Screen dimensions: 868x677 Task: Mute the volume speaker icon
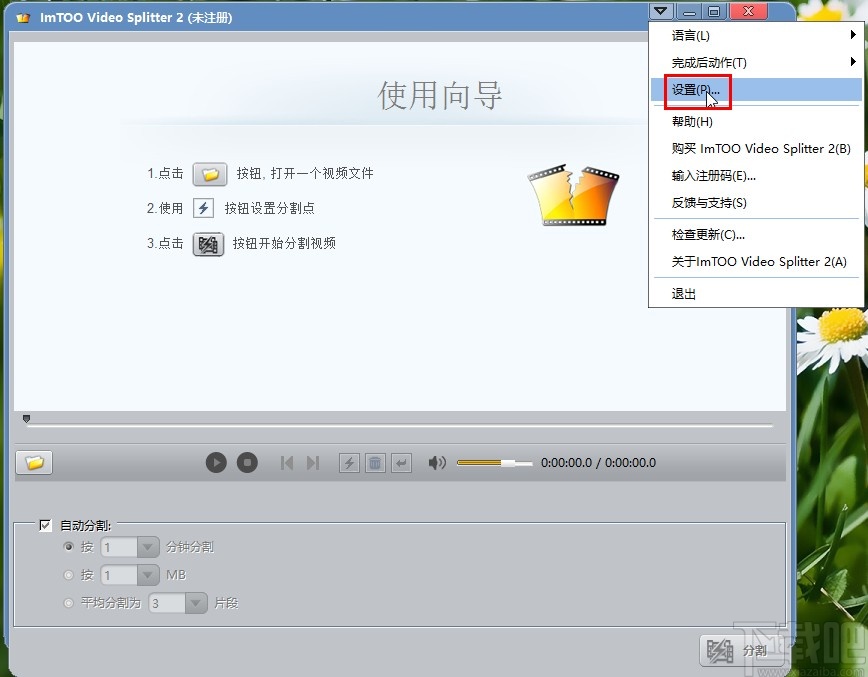click(437, 462)
